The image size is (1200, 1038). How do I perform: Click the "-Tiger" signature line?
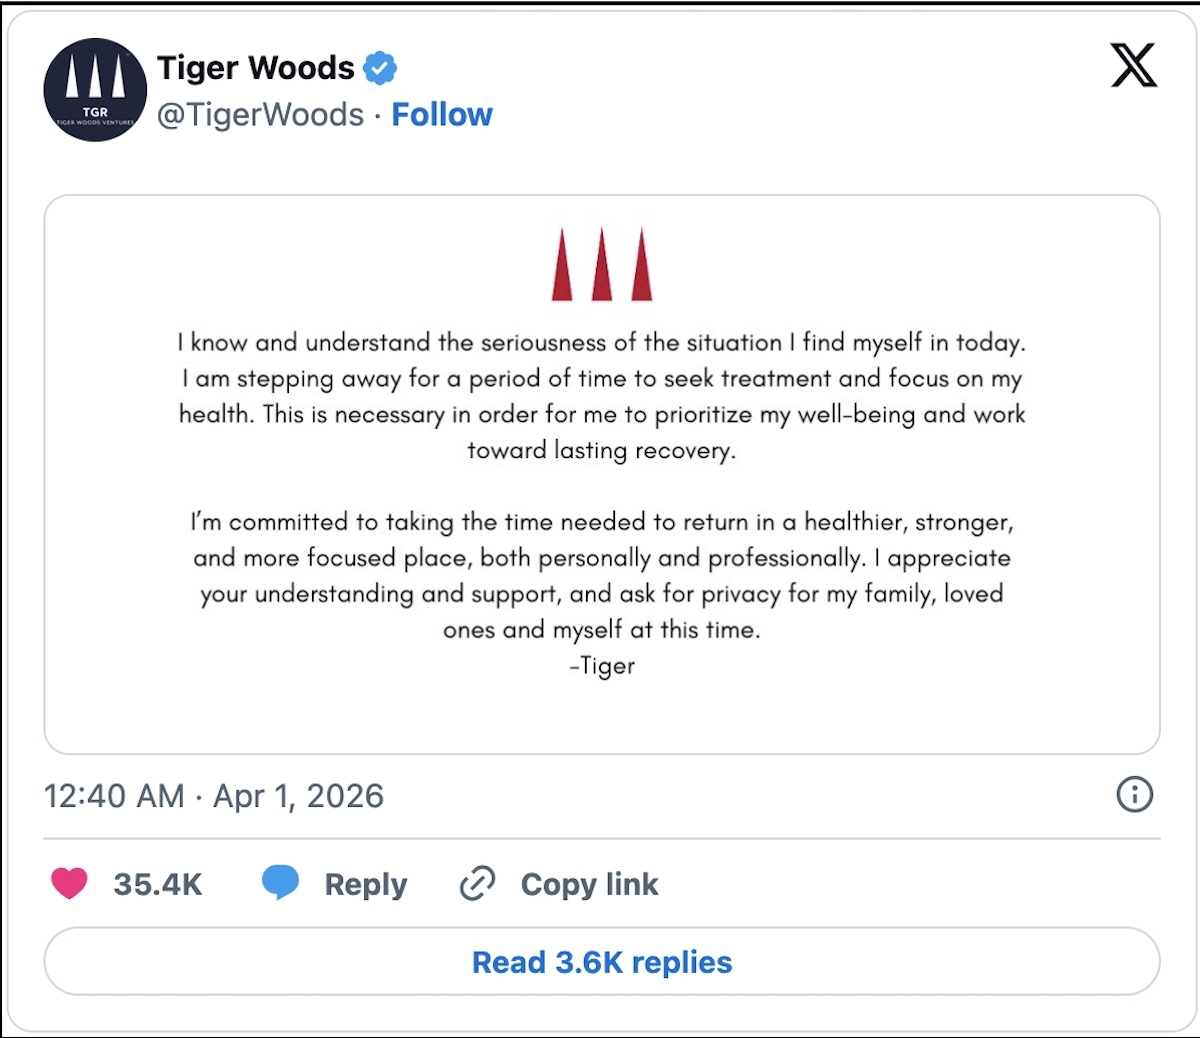[x=602, y=666]
